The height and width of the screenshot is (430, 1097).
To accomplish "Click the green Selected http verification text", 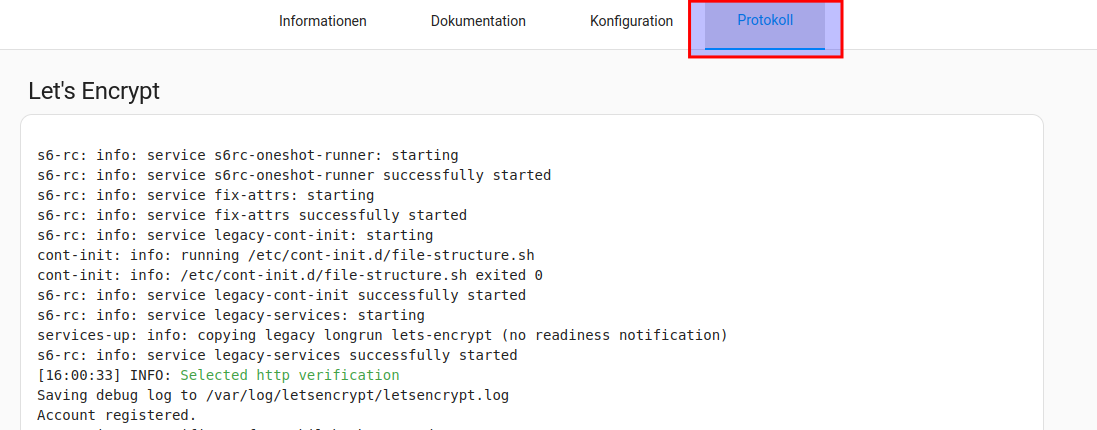I will [289, 375].
